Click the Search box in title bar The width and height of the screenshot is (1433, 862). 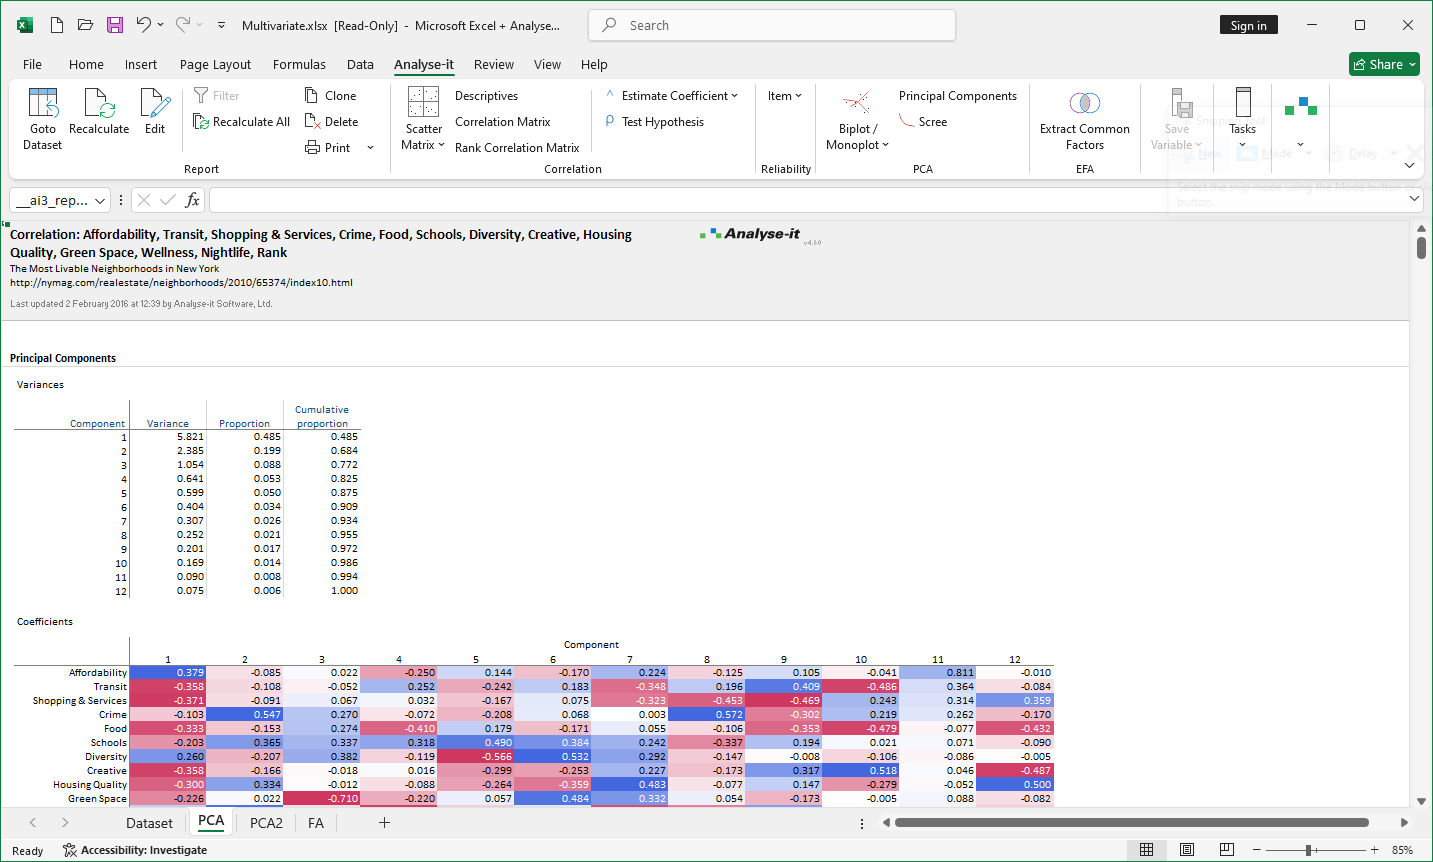pos(772,25)
